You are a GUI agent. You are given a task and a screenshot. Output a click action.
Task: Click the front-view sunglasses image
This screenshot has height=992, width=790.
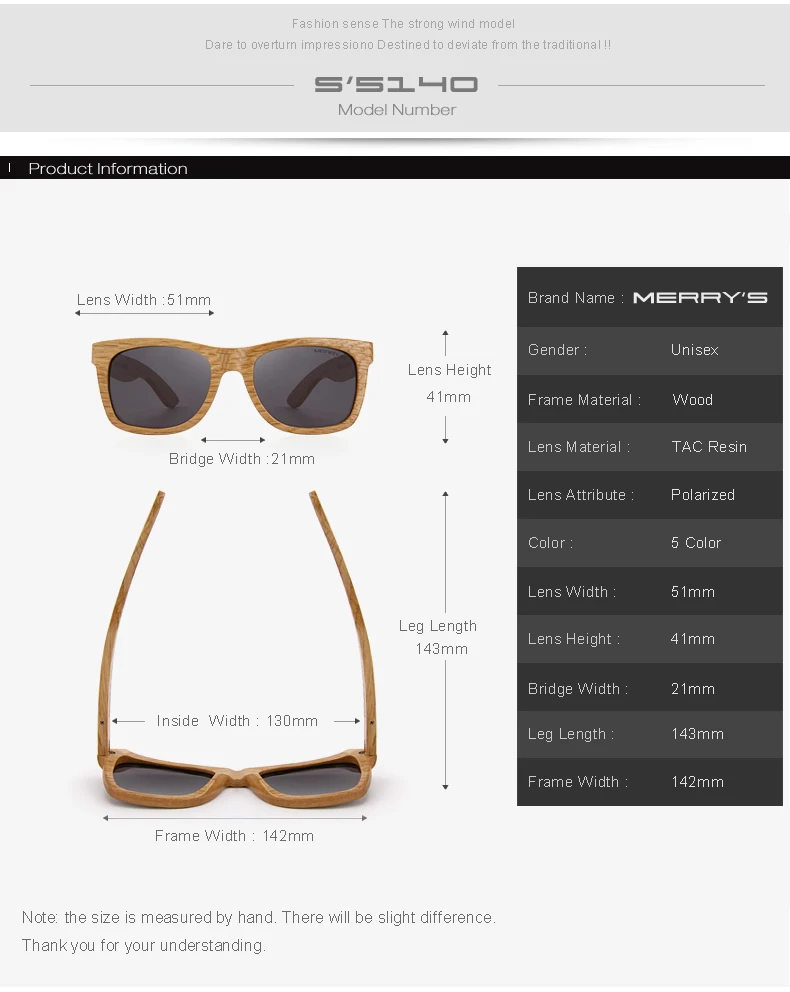(x=232, y=385)
